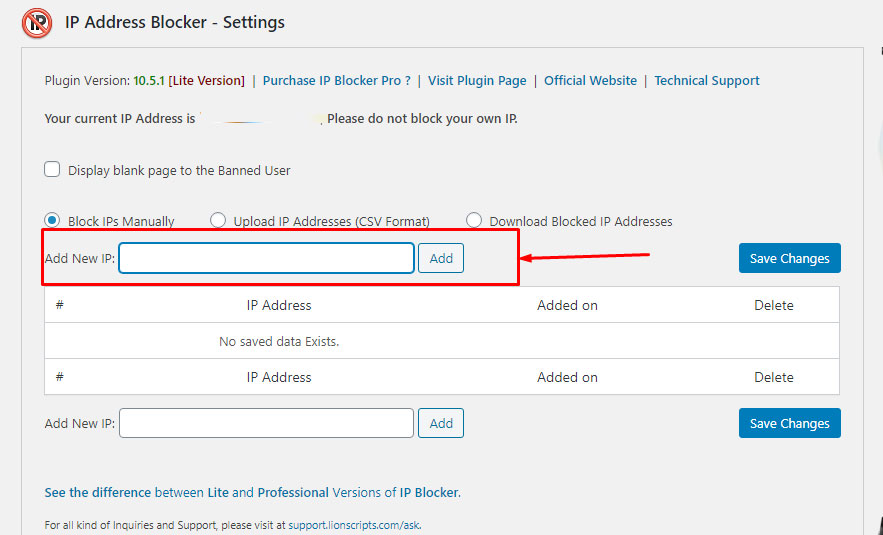
Task: Click the IP Address Blocker logo icon
Action: point(37,23)
